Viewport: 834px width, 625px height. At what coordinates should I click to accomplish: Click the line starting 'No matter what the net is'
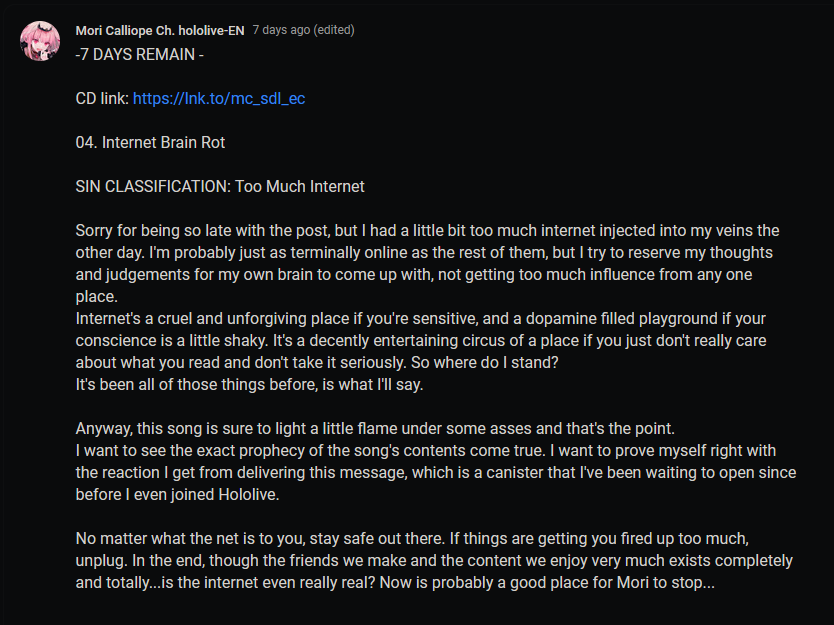click(412, 538)
